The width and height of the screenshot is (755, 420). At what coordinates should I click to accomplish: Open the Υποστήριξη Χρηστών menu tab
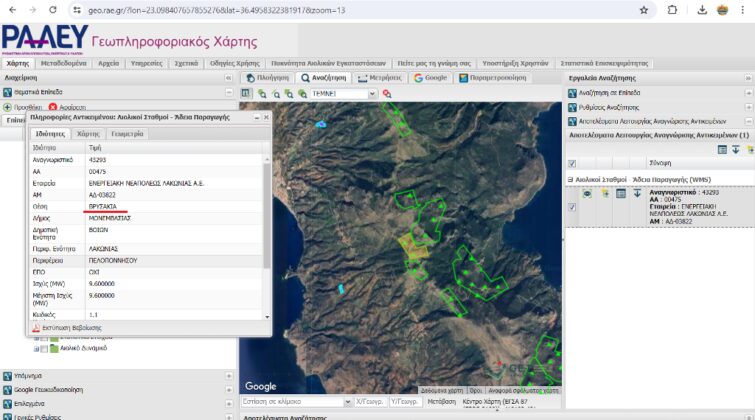coord(515,63)
